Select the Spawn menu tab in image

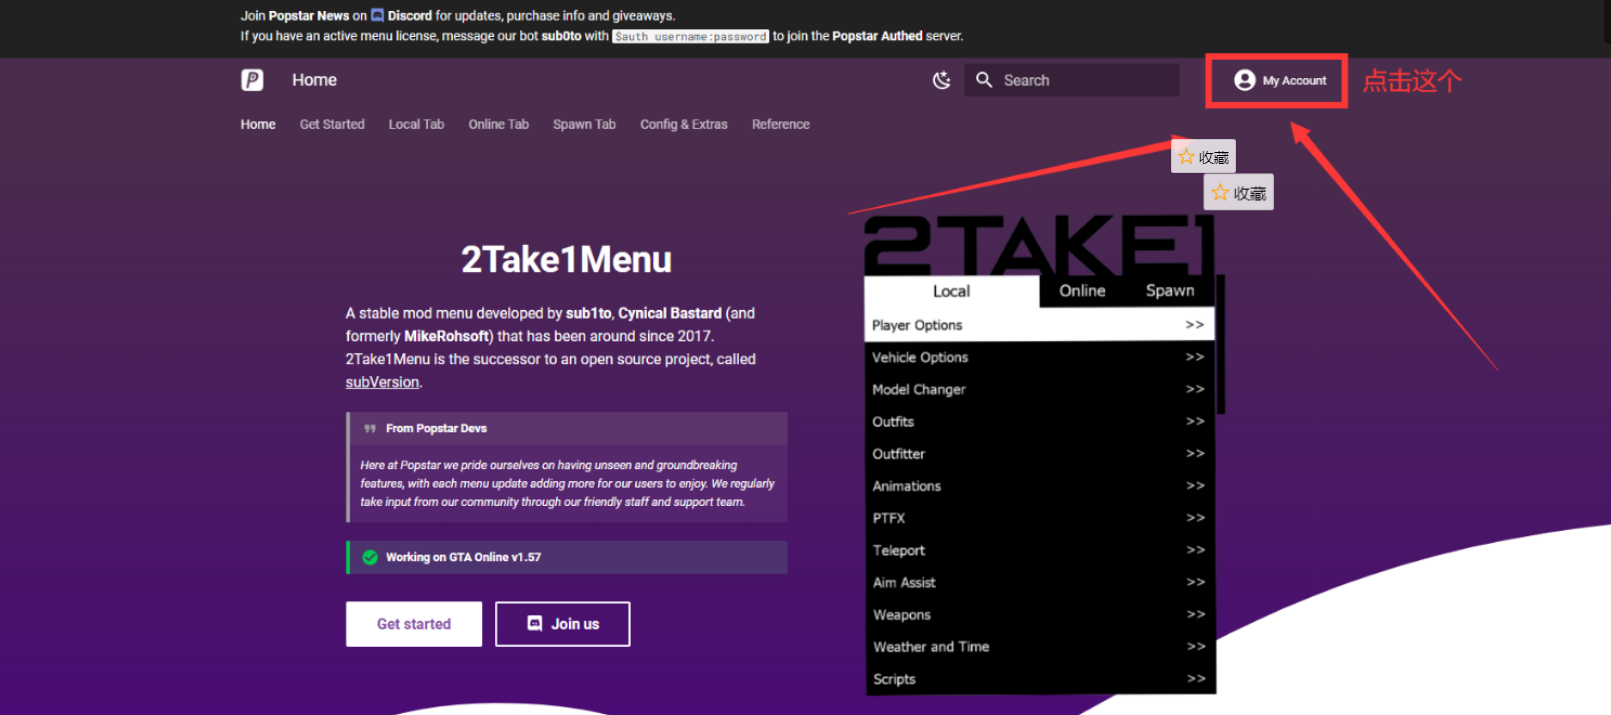coord(1170,291)
